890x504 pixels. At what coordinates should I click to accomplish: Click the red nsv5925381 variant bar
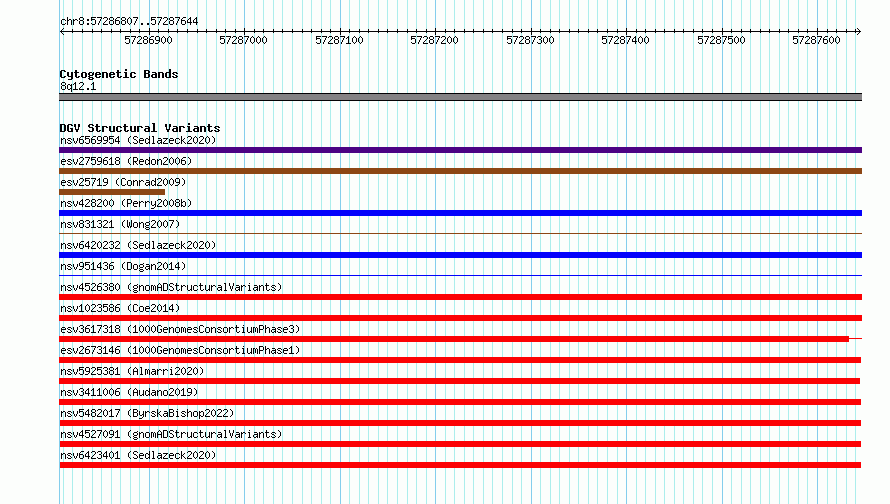coord(459,381)
